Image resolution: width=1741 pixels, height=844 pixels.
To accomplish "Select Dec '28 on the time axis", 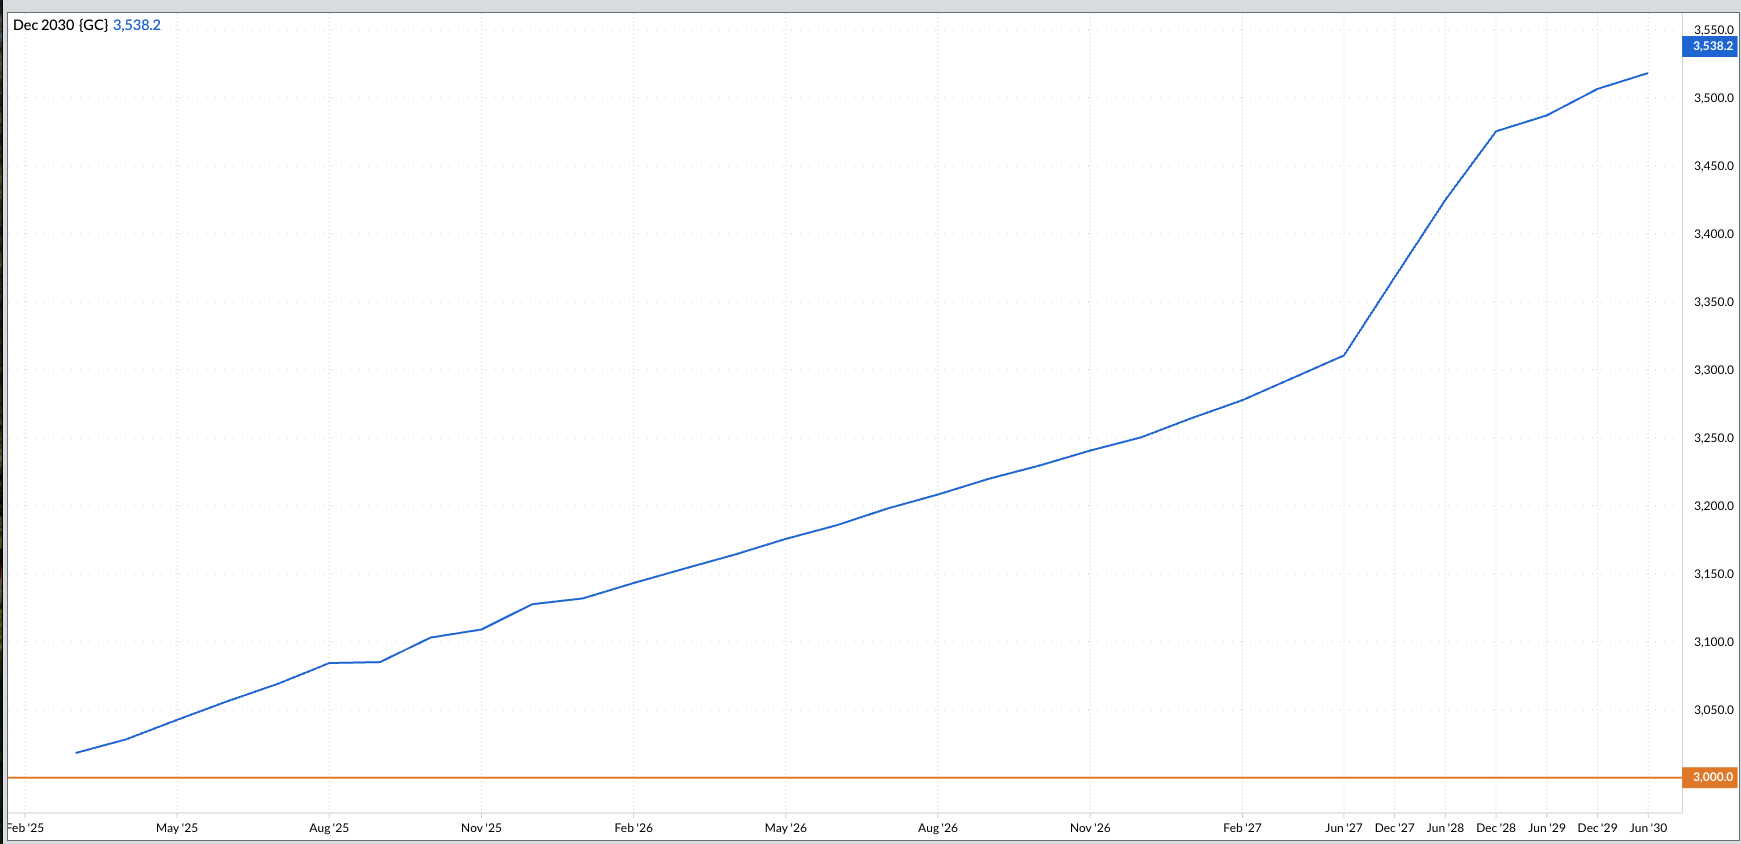I will coord(1495,828).
